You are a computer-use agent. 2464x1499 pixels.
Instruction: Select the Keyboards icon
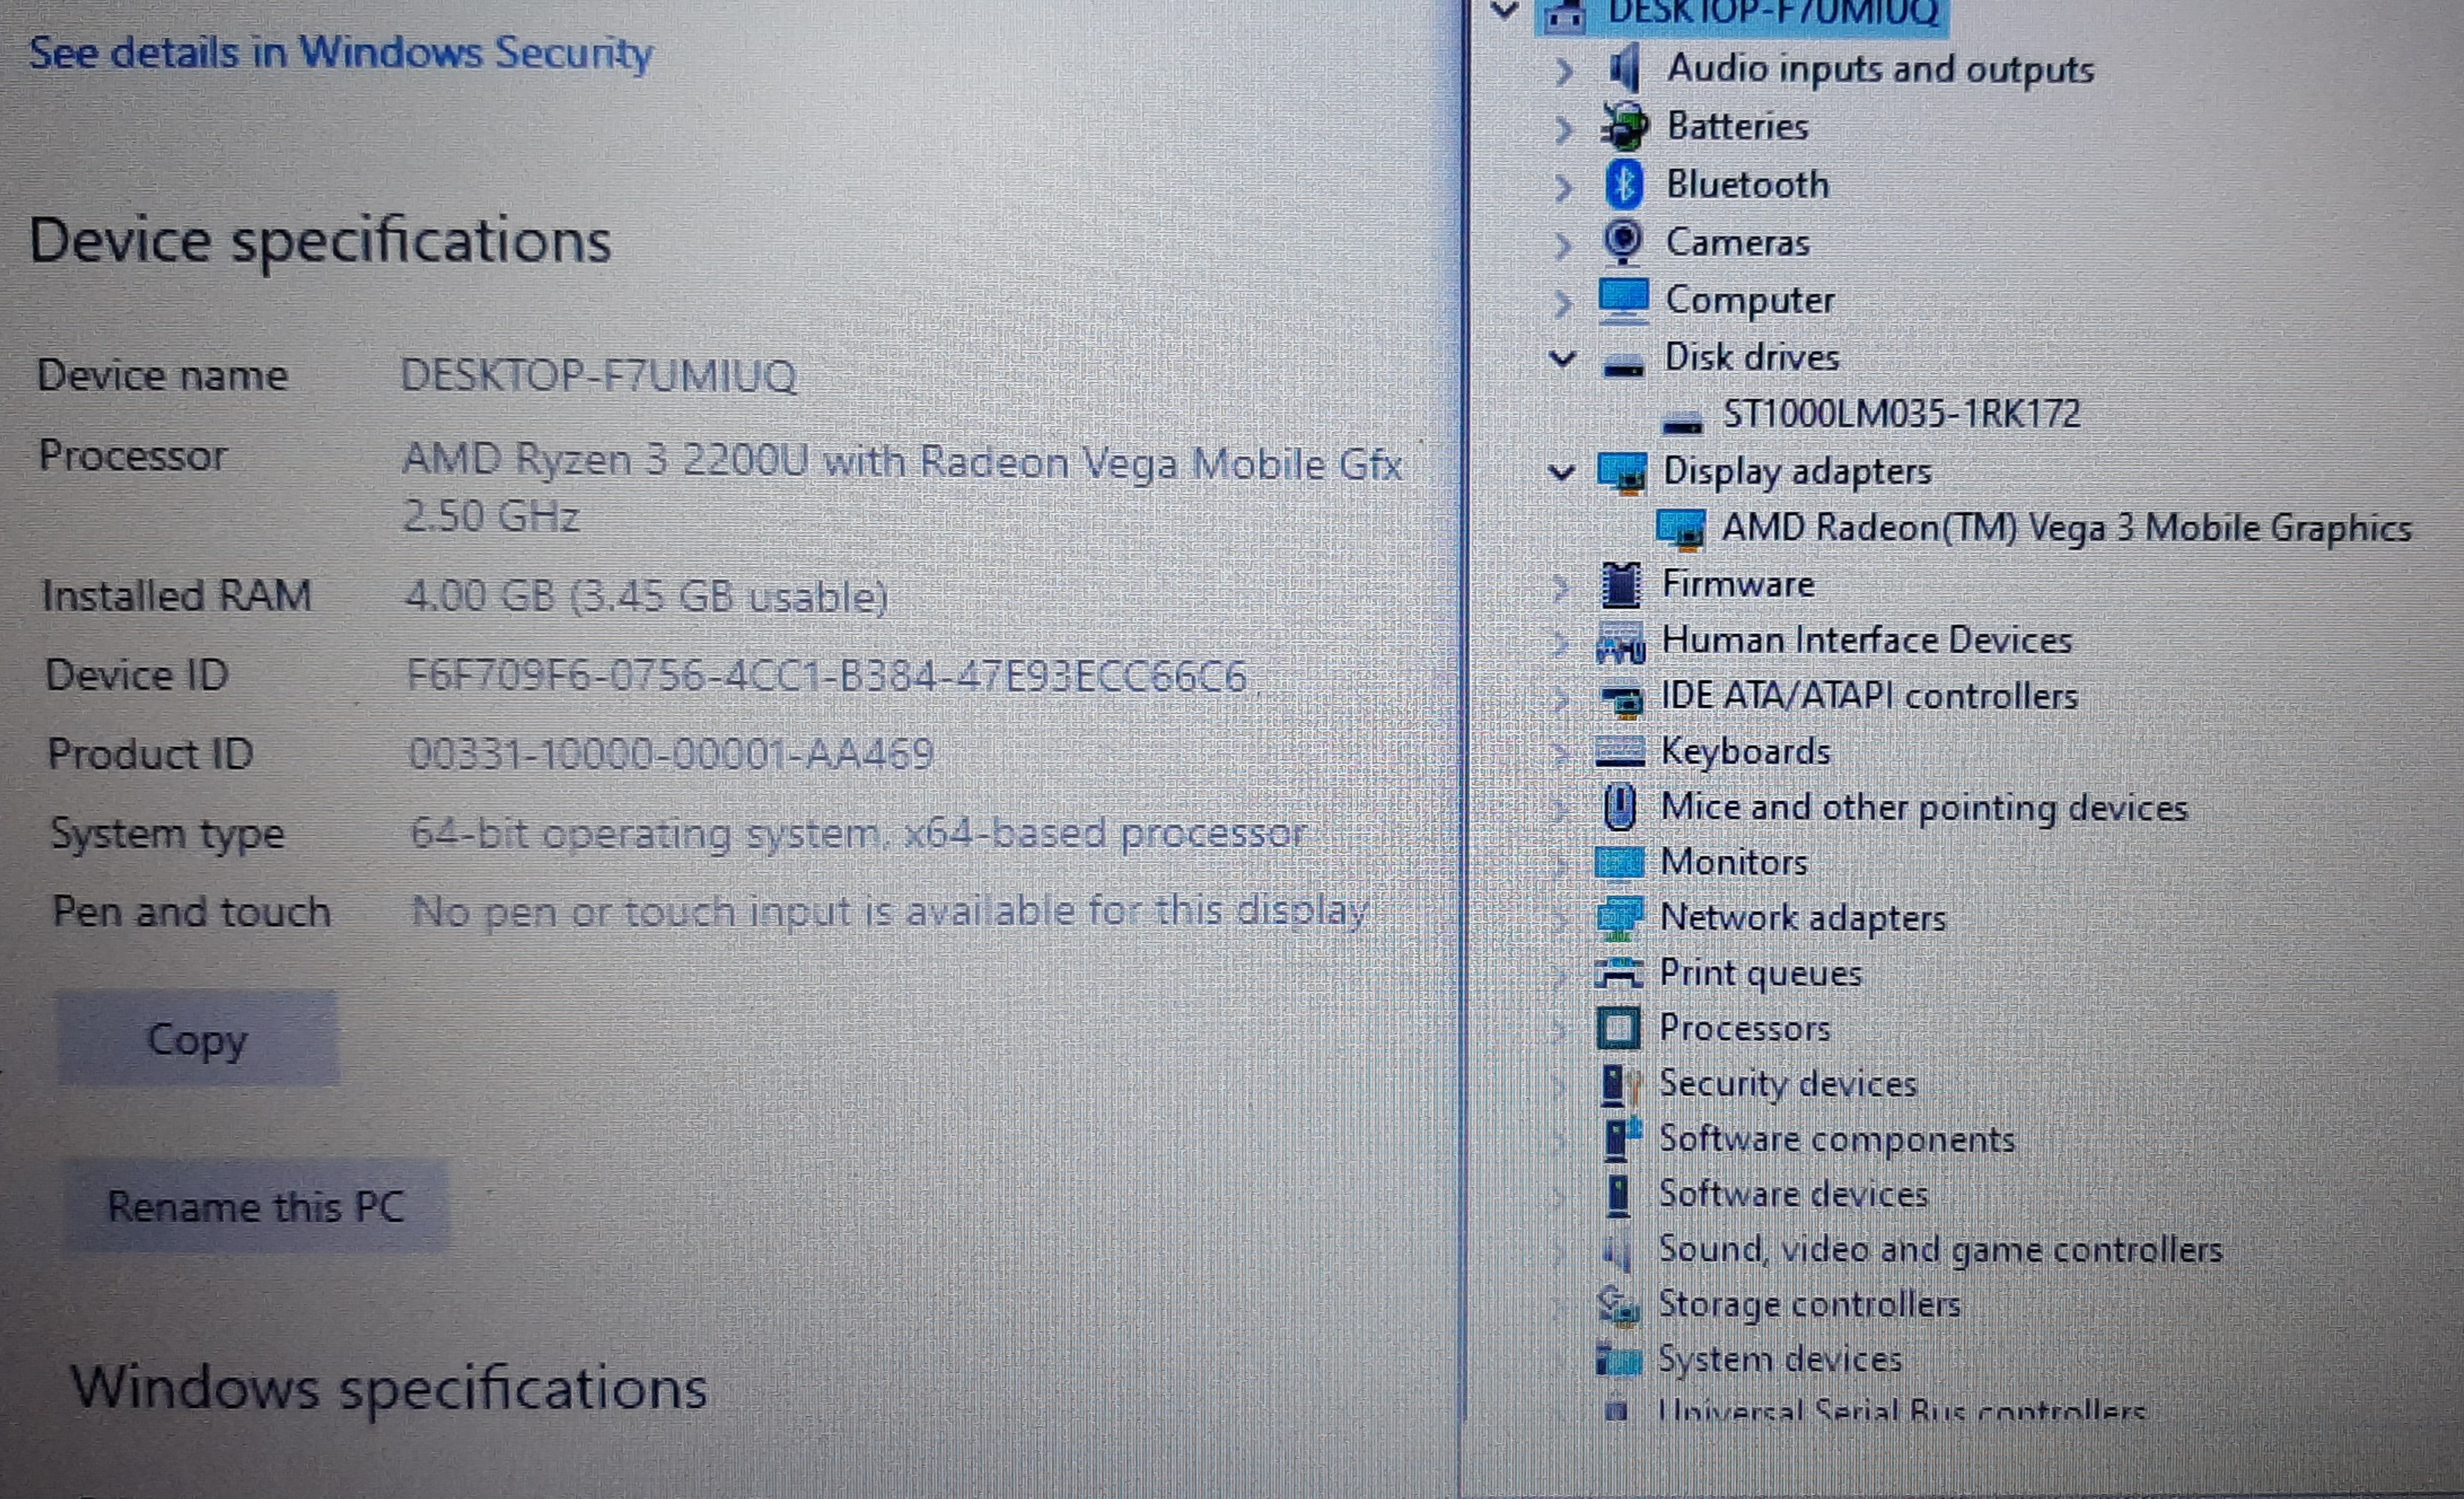1622,752
